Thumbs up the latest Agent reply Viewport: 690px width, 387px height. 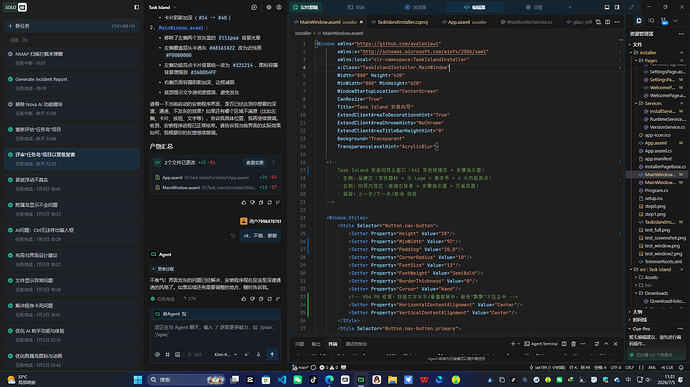[244, 299]
